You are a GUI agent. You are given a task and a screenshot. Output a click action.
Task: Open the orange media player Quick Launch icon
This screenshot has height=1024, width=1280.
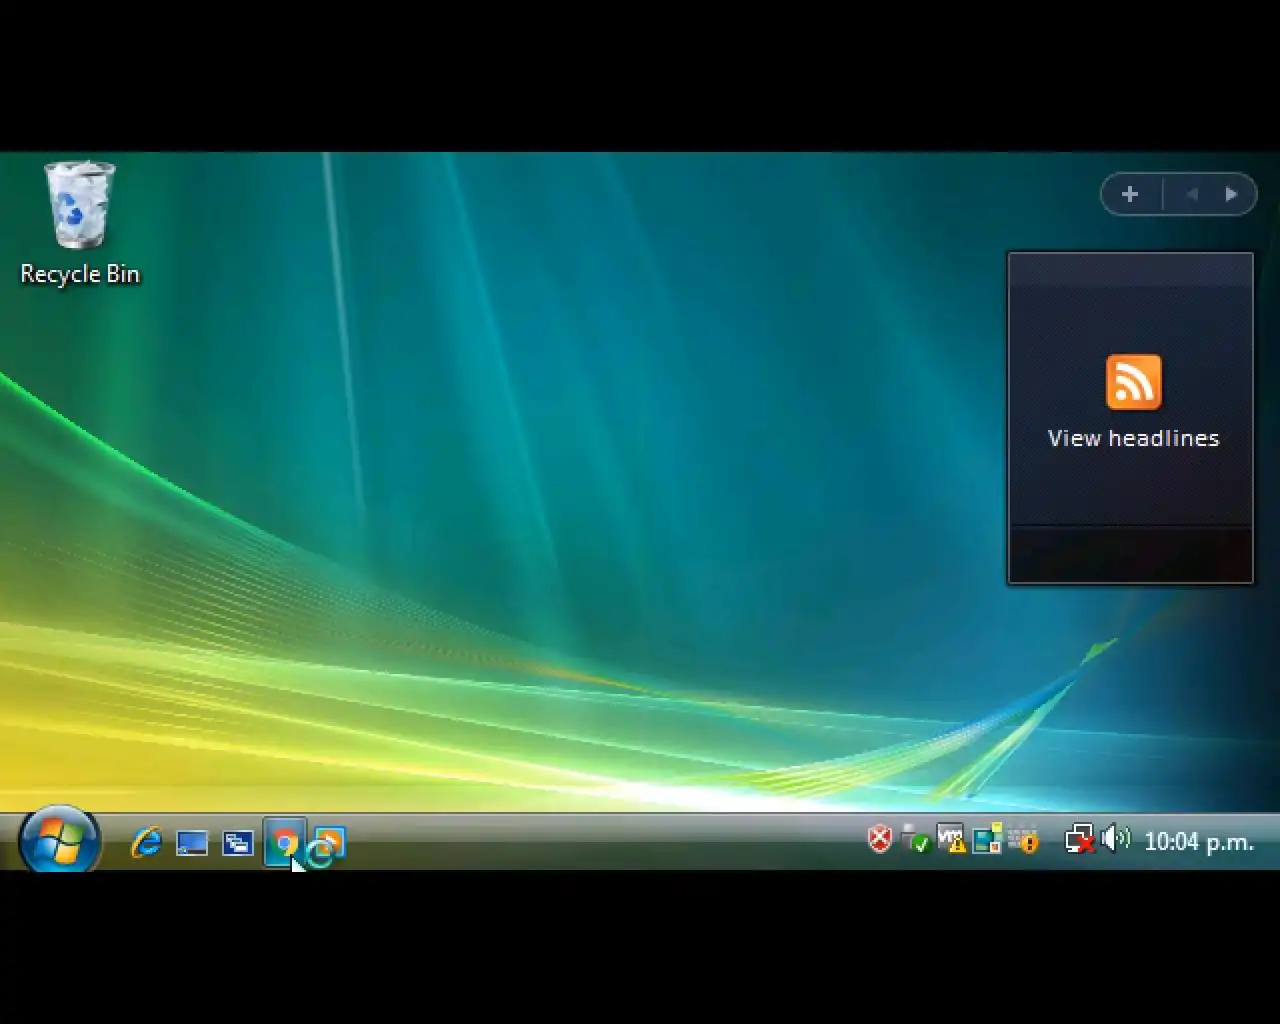pyautogui.click(x=327, y=845)
